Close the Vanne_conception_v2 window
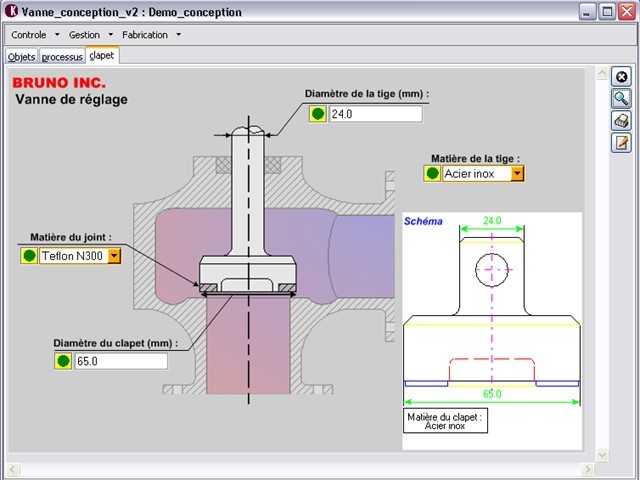The height and width of the screenshot is (480, 640). click(x=627, y=12)
